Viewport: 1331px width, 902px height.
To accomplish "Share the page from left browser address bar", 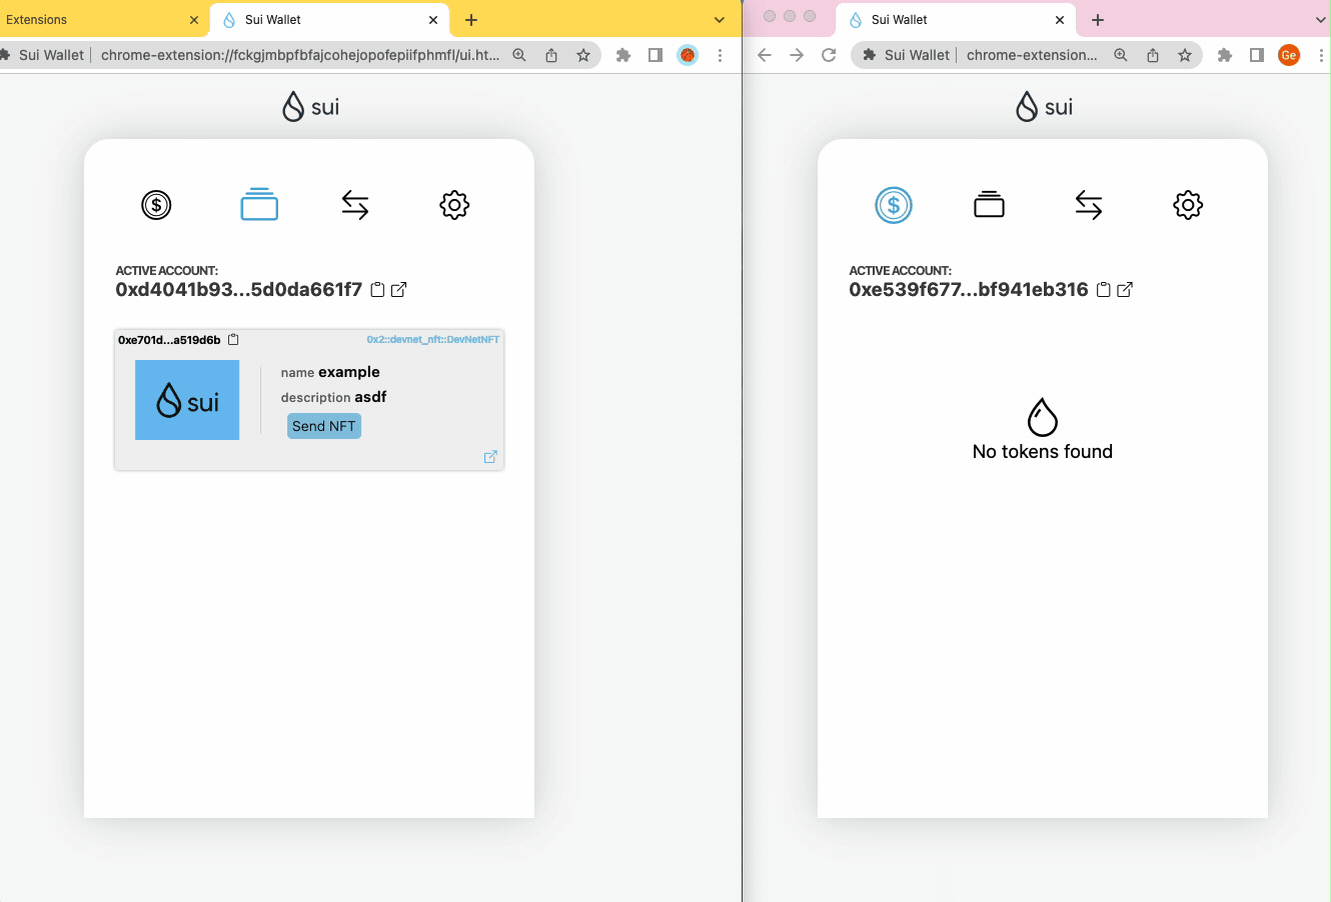I will point(551,55).
